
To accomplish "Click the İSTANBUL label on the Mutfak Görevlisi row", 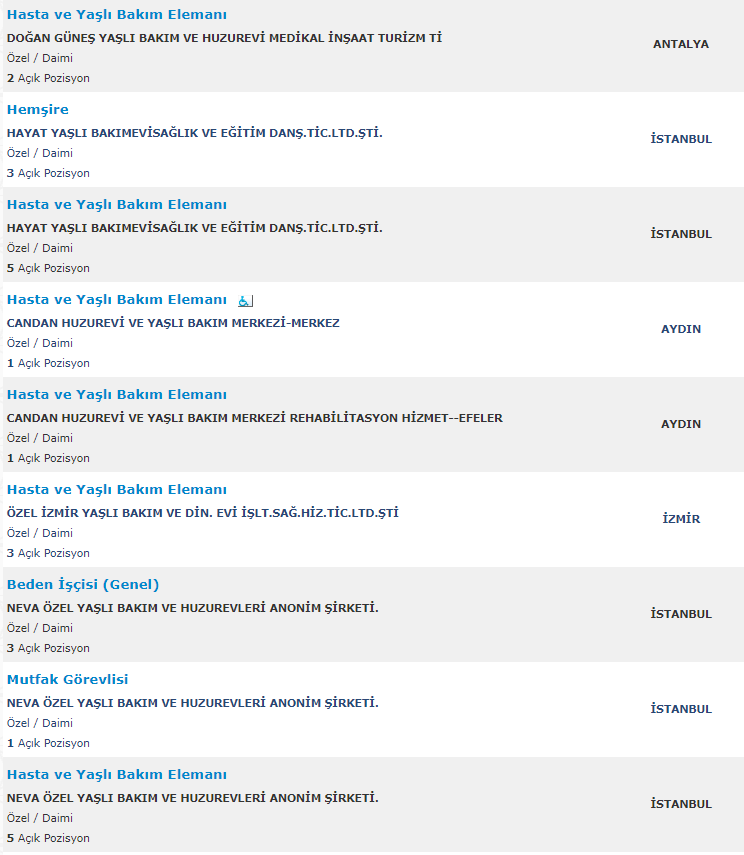I will click(x=681, y=709).
